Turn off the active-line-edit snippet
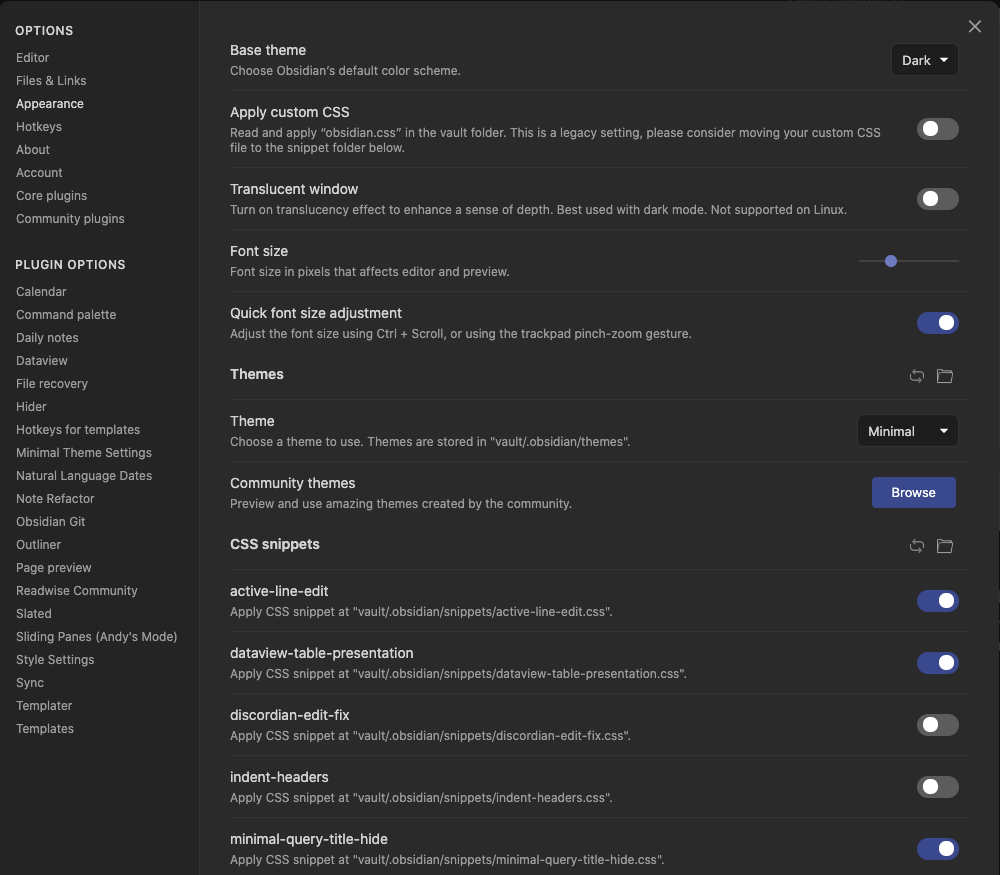 (937, 601)
